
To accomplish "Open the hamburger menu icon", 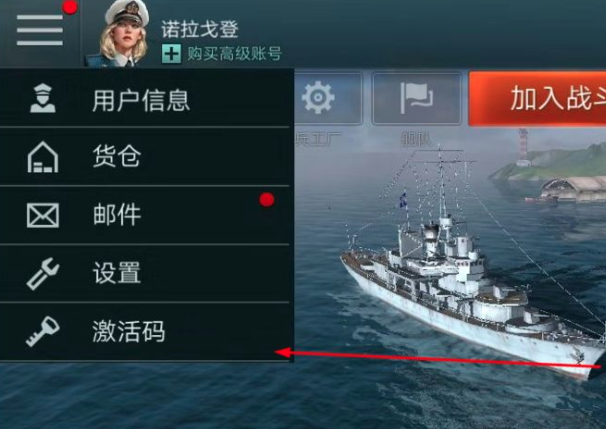I will pyautogui.click(x=40, y=30).
